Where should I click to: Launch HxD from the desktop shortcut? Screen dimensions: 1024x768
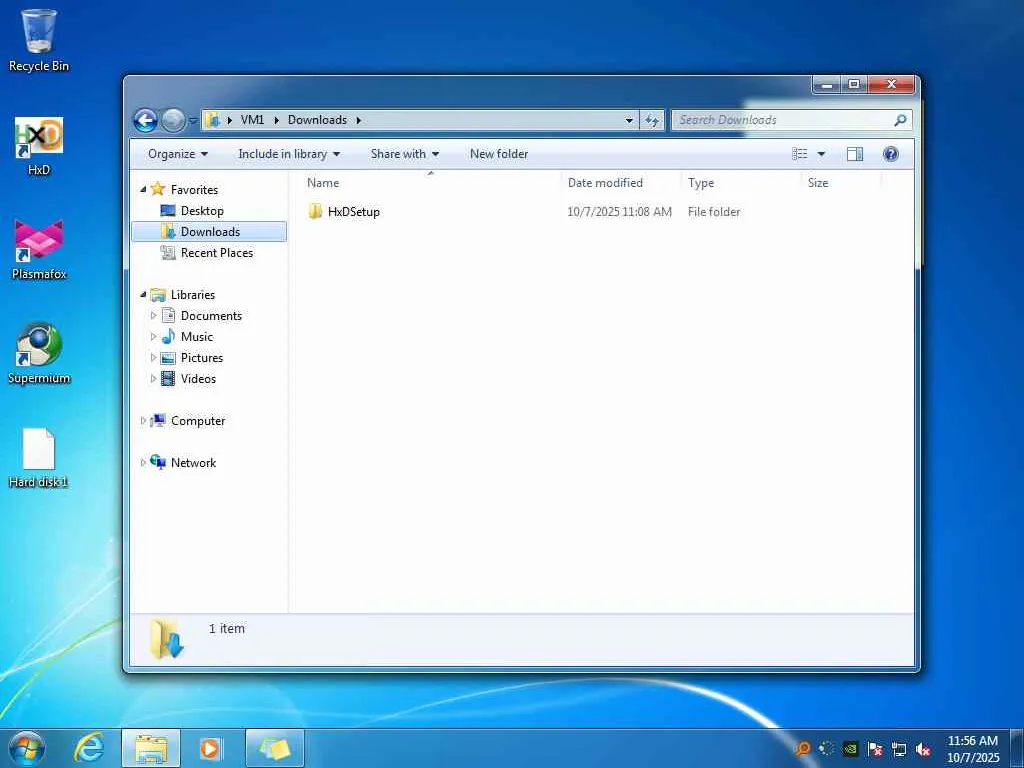pos(39,146)
